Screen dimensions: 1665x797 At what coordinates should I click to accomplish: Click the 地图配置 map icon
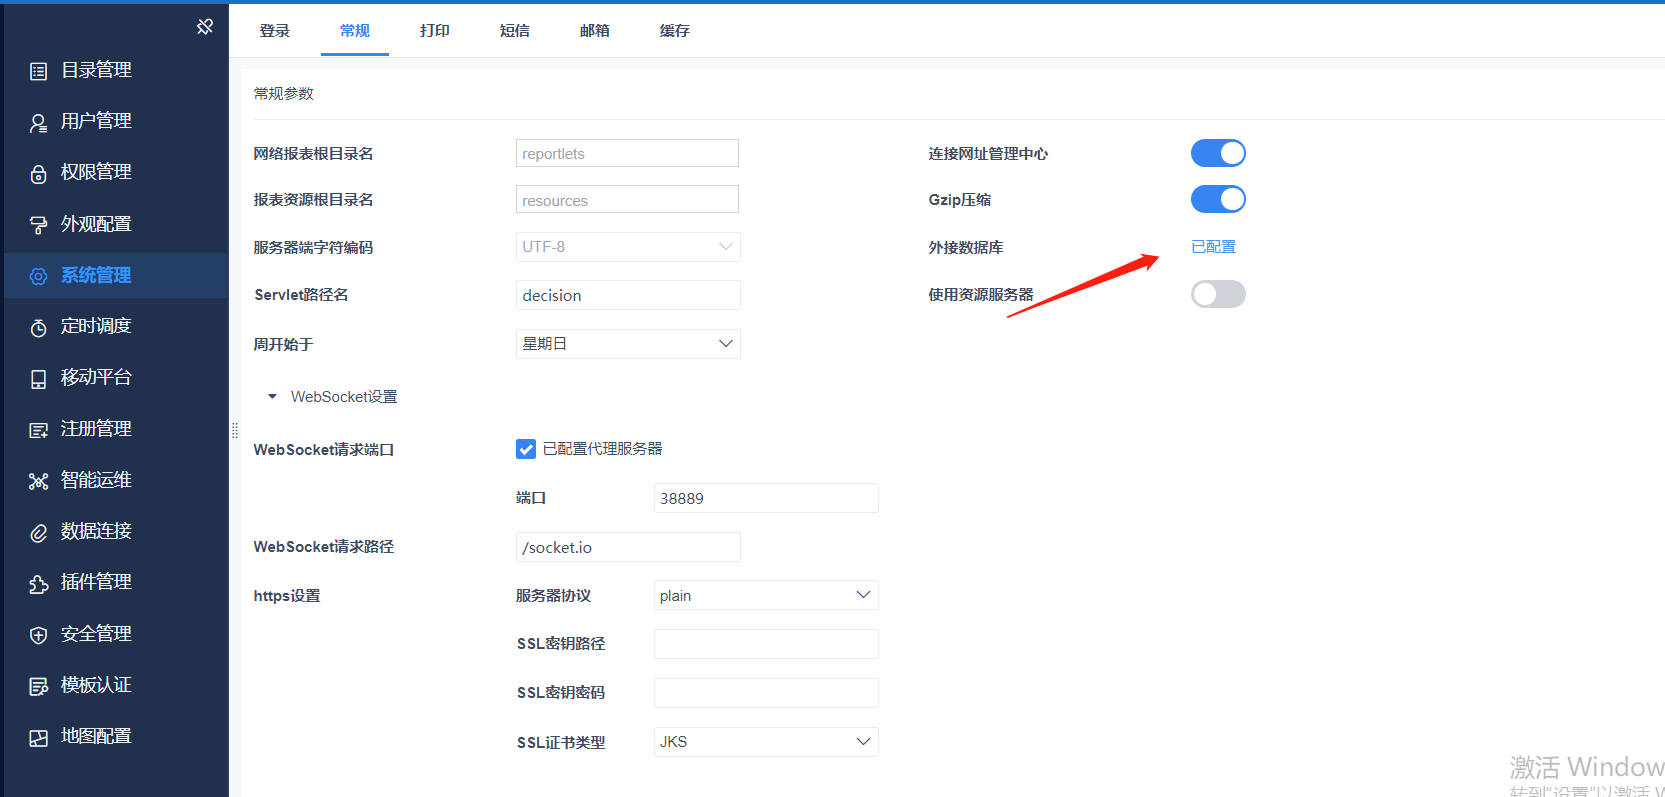point(39,738)
